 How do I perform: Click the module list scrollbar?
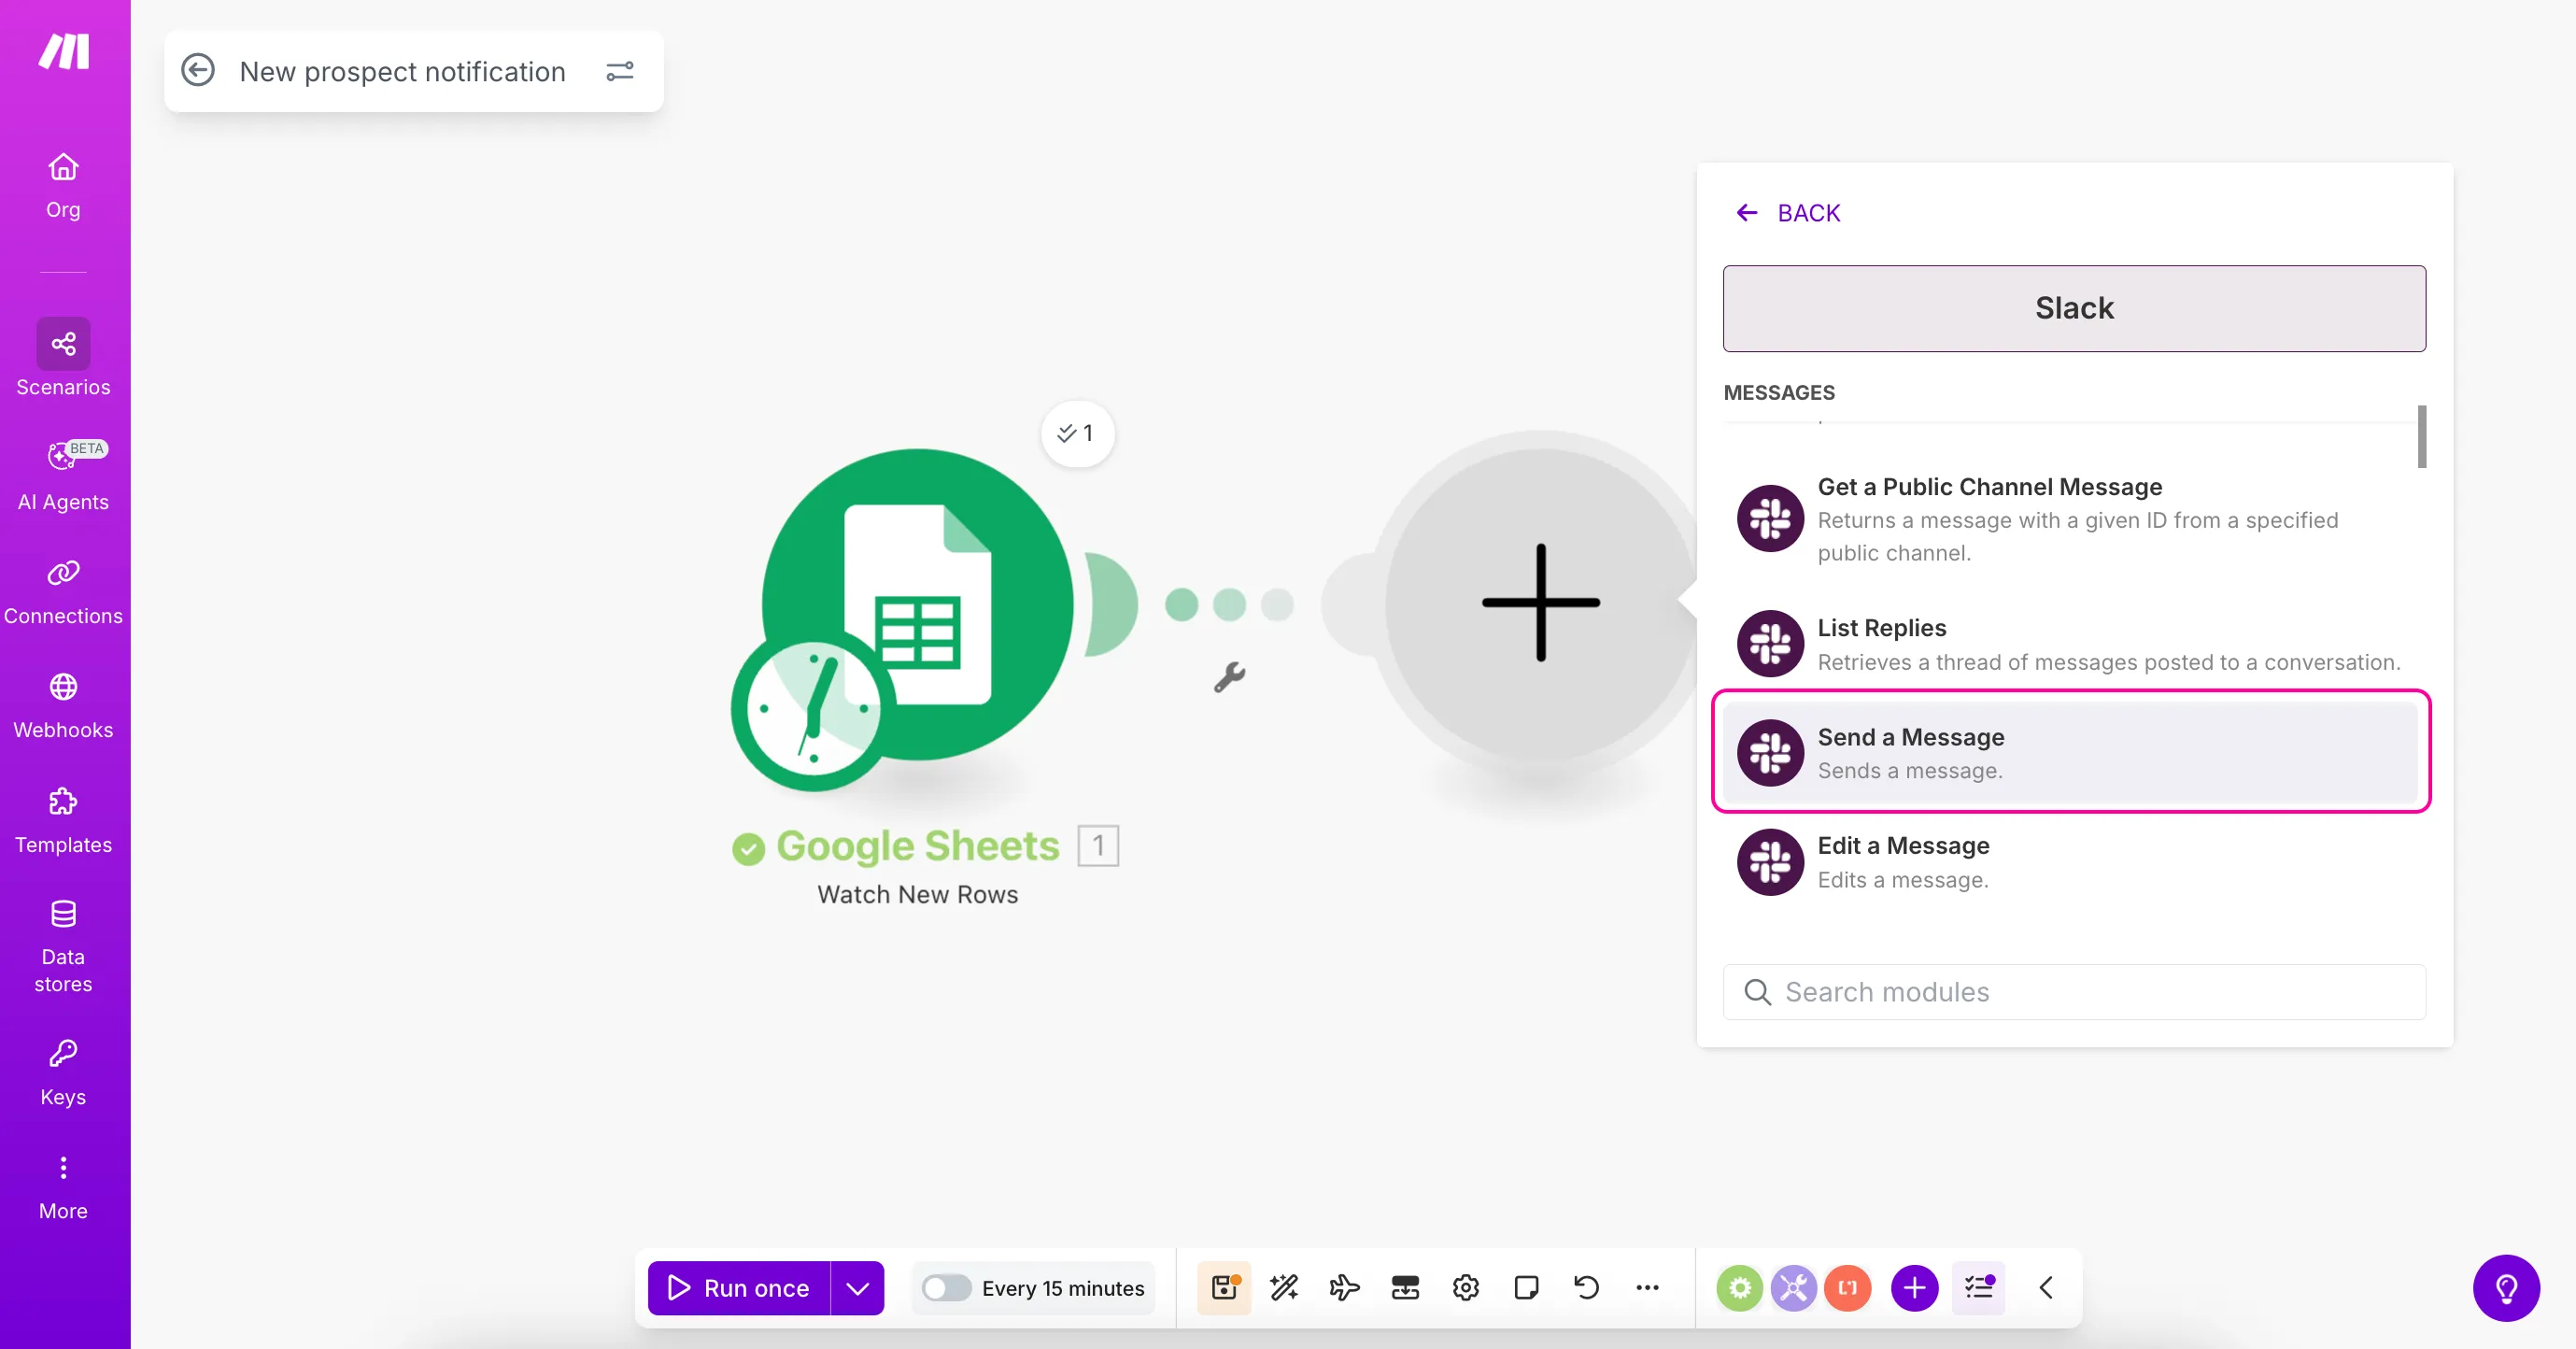[x=2421, y=436]
